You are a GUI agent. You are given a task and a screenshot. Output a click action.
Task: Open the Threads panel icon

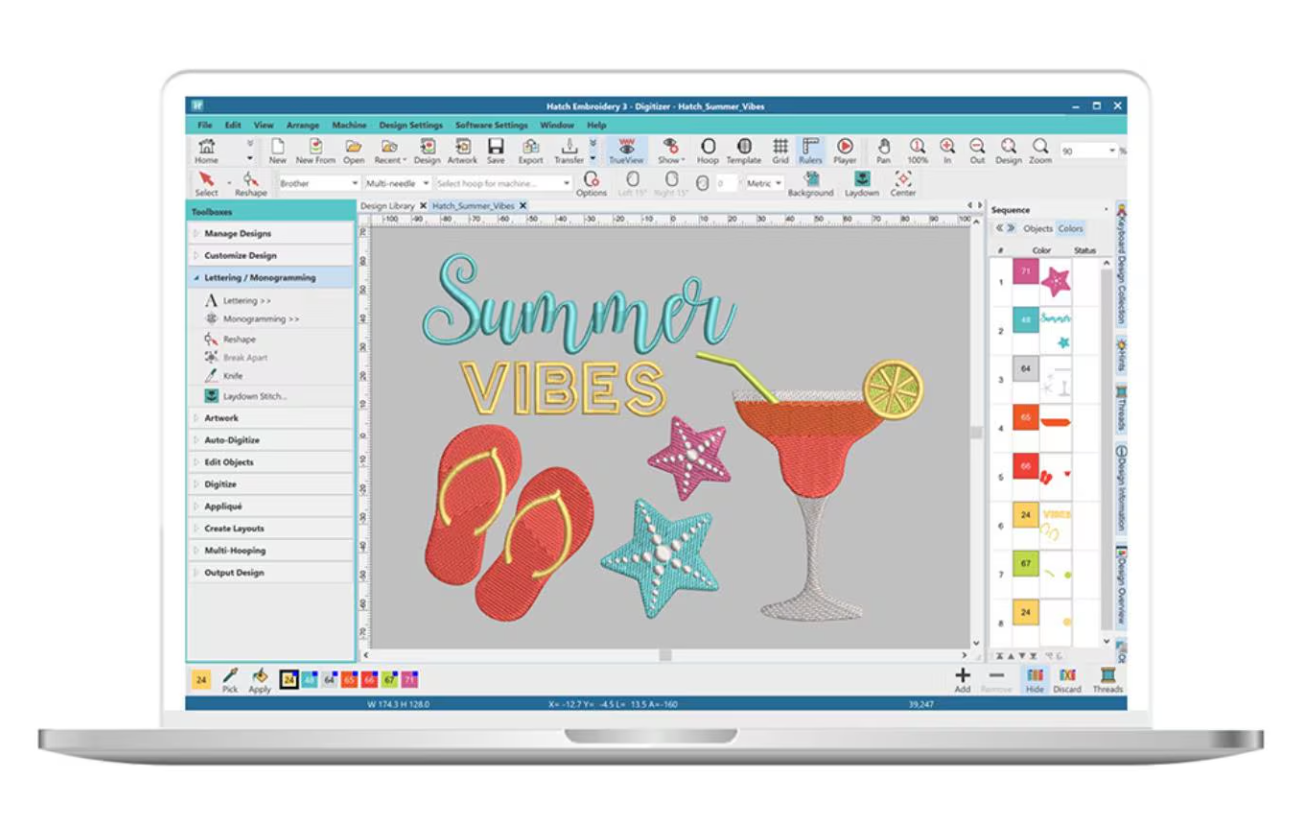coord(1107,679)
